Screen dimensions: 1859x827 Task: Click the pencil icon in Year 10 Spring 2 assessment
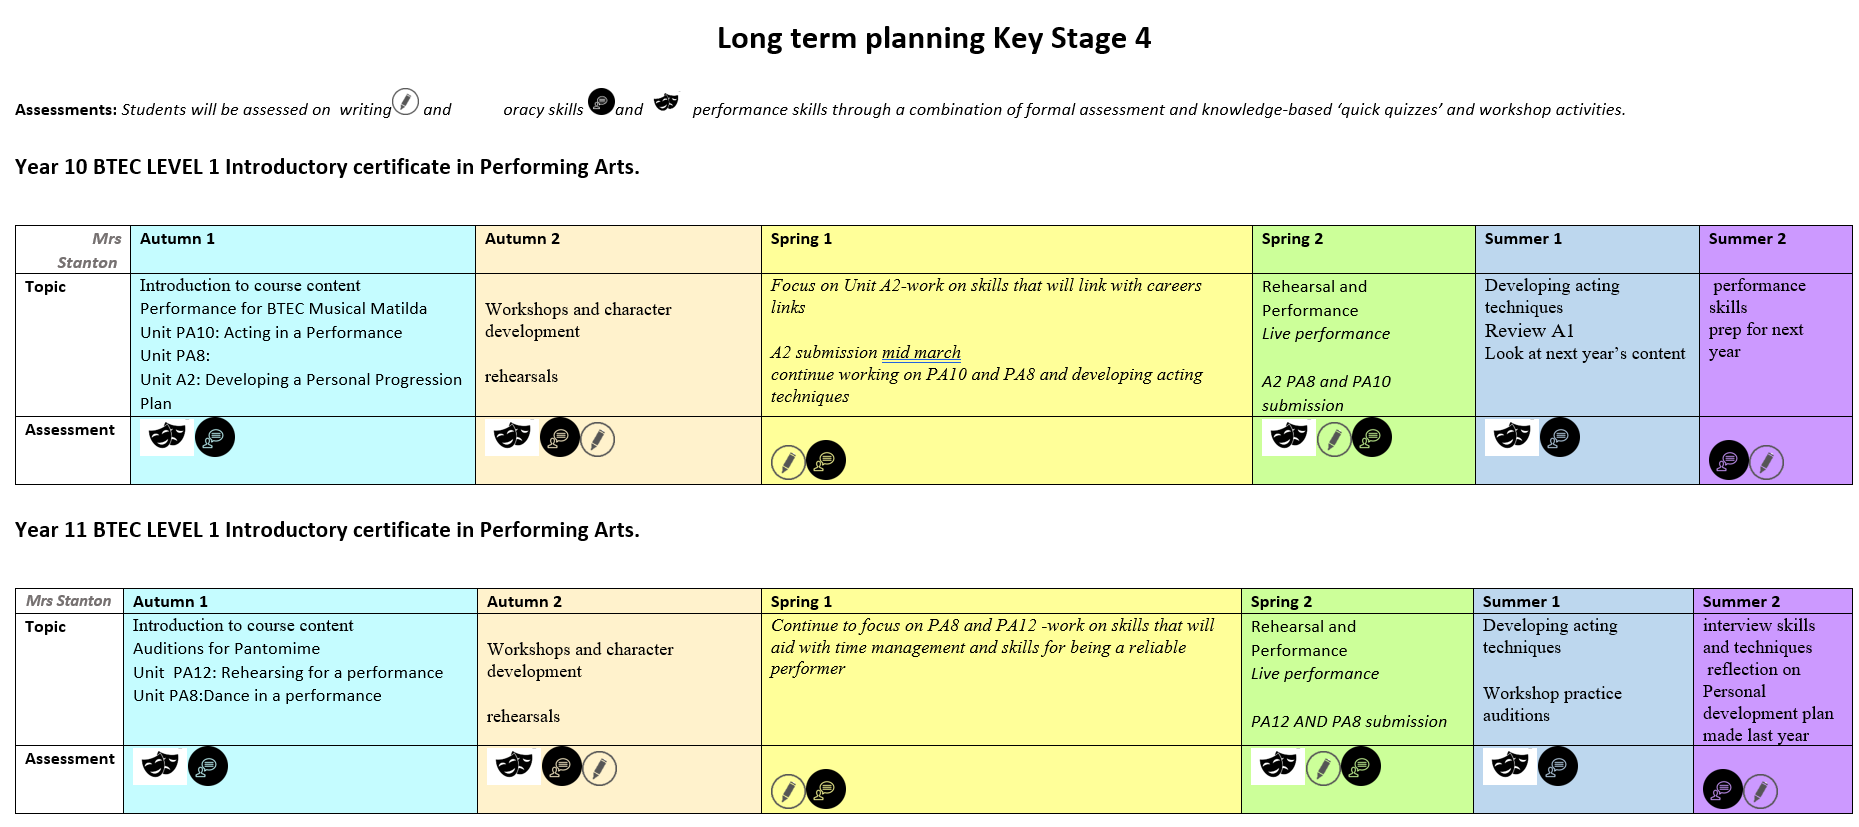(1334, 439)
